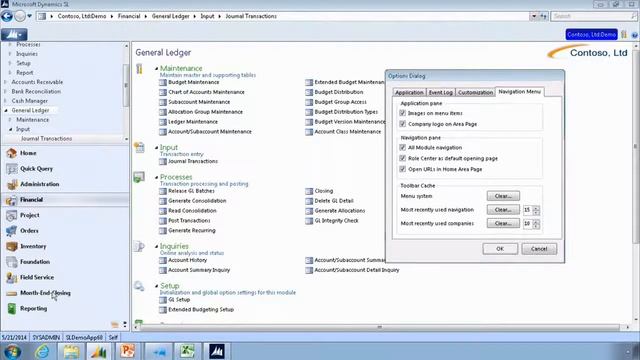Click the Release GL Batches icon

pos(163,191)
